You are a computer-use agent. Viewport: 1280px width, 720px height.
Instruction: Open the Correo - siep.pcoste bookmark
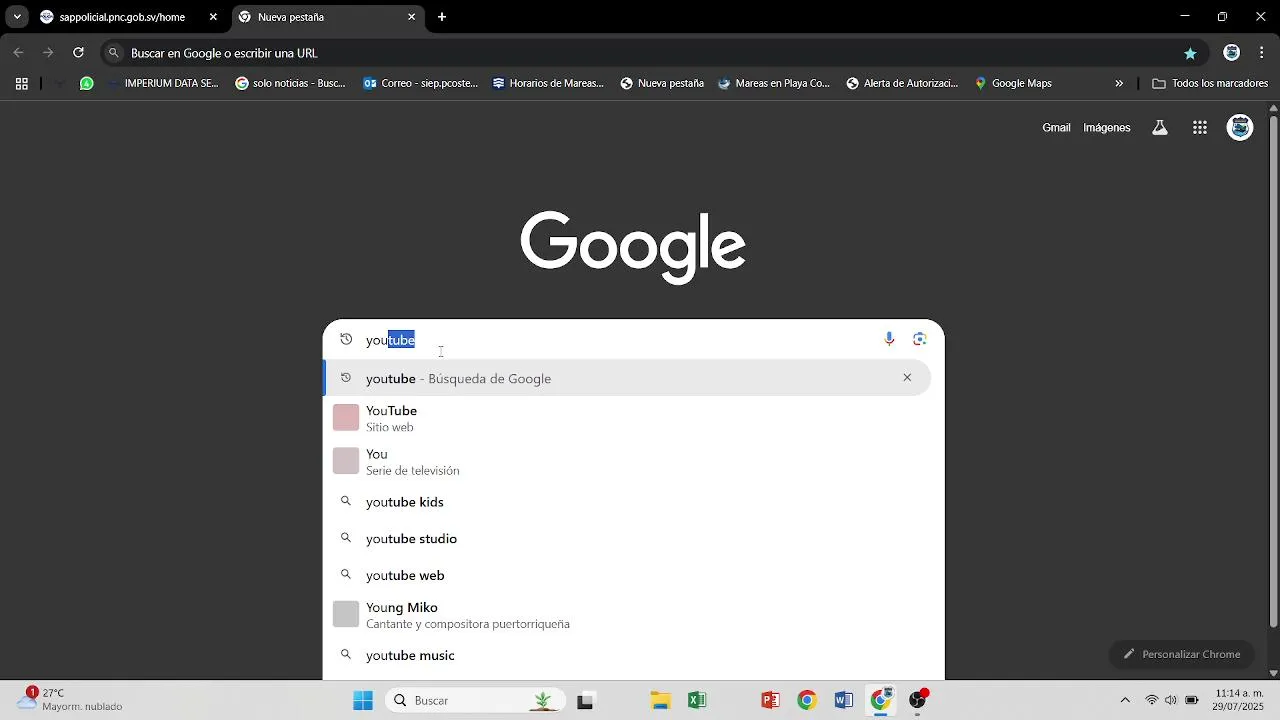[x=420, y=84]
